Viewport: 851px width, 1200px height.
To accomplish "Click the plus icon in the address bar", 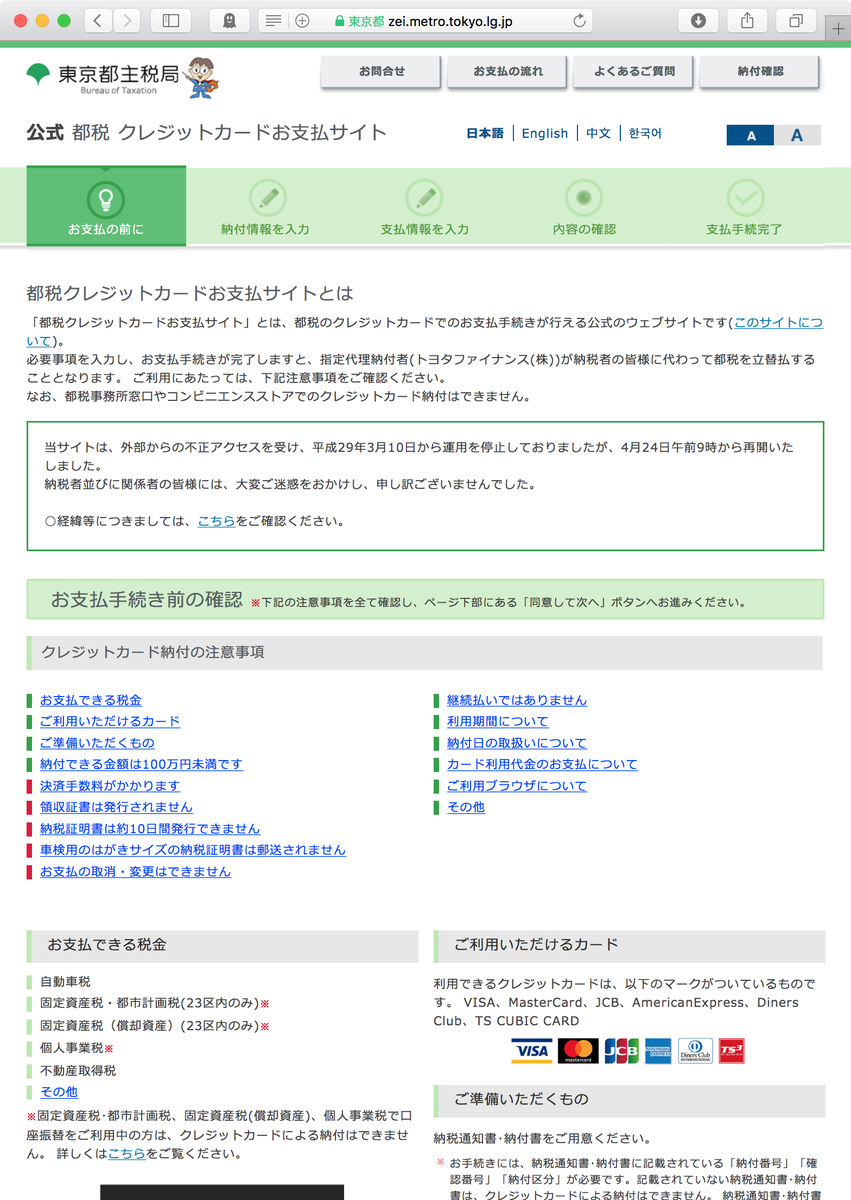I will coord(302,20).
